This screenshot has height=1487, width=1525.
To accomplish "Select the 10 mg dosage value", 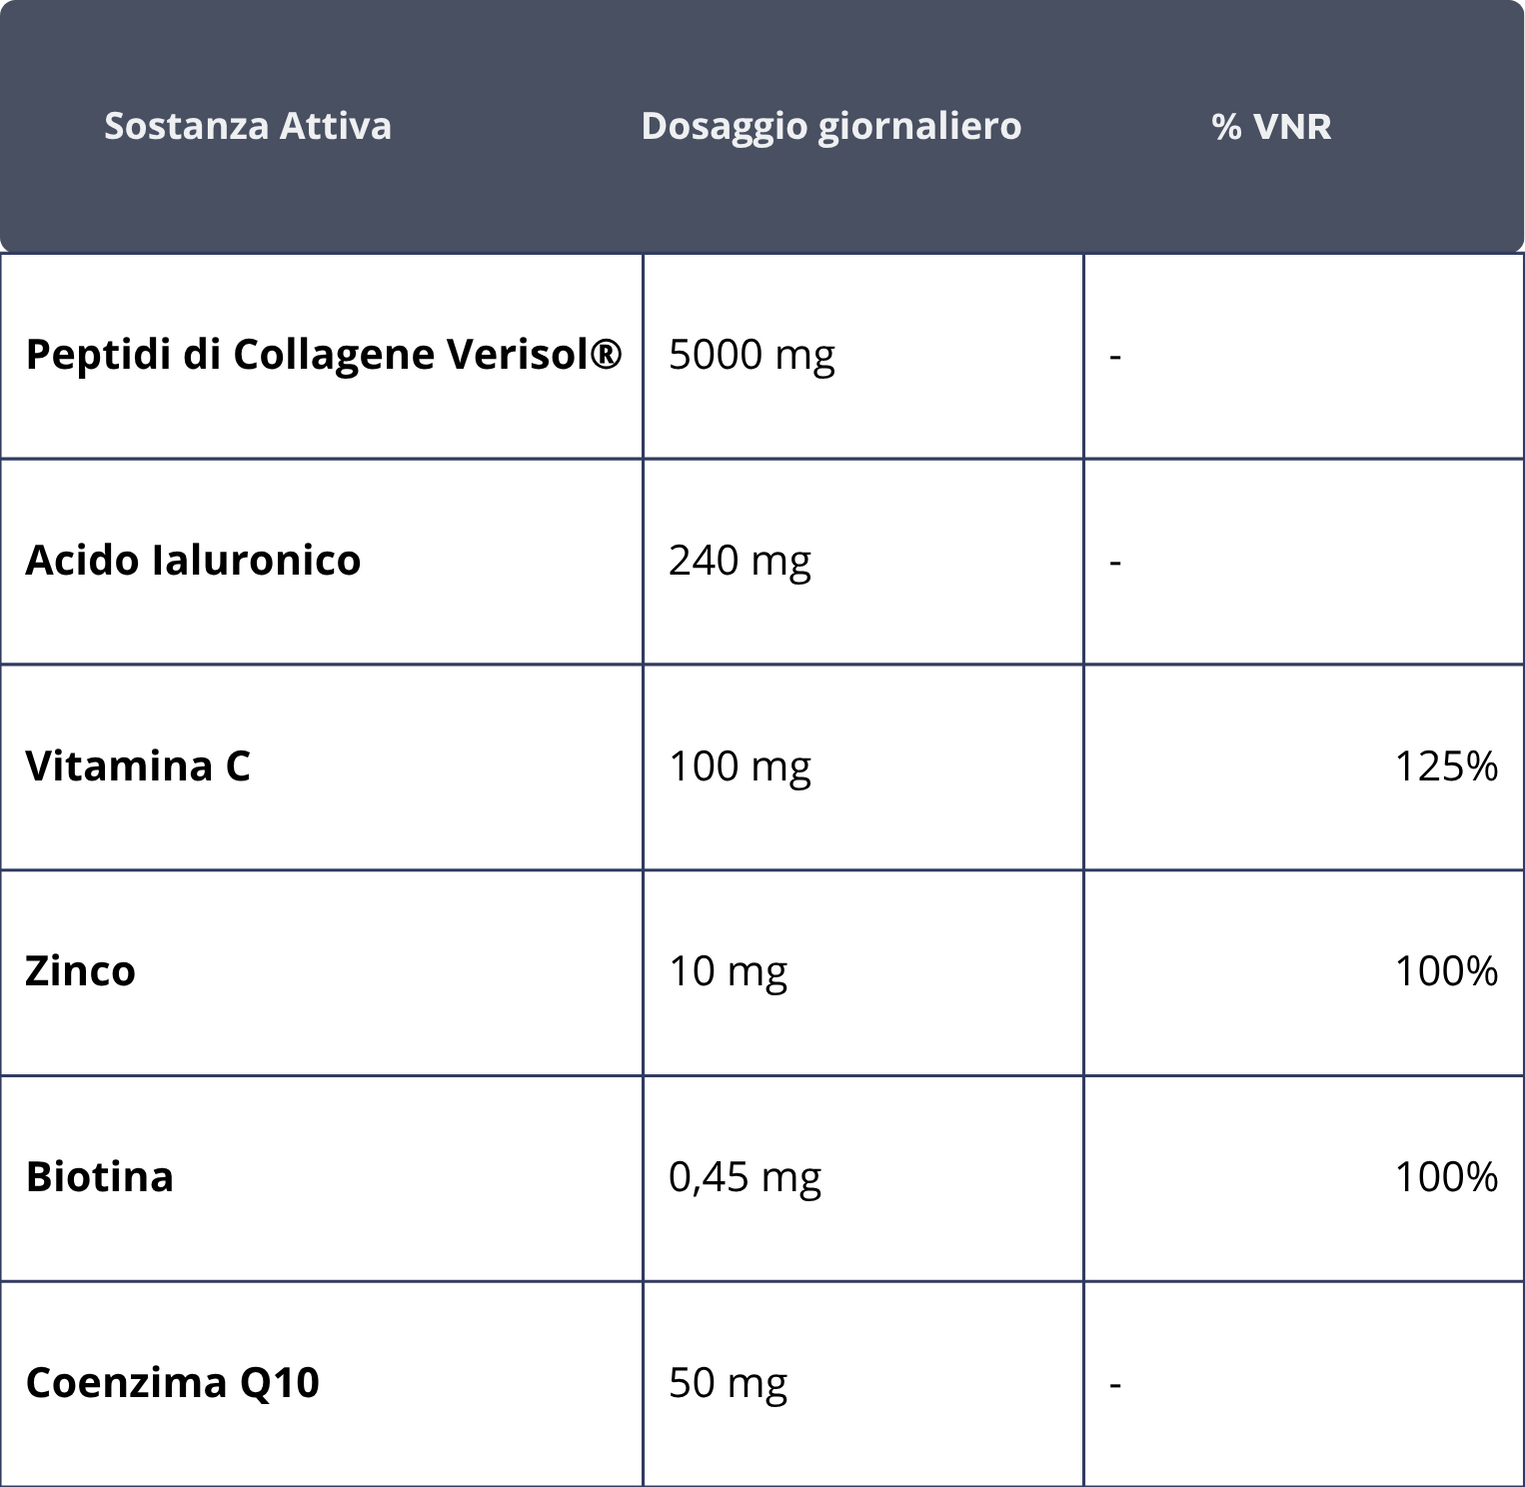I will tap(728, 972).
